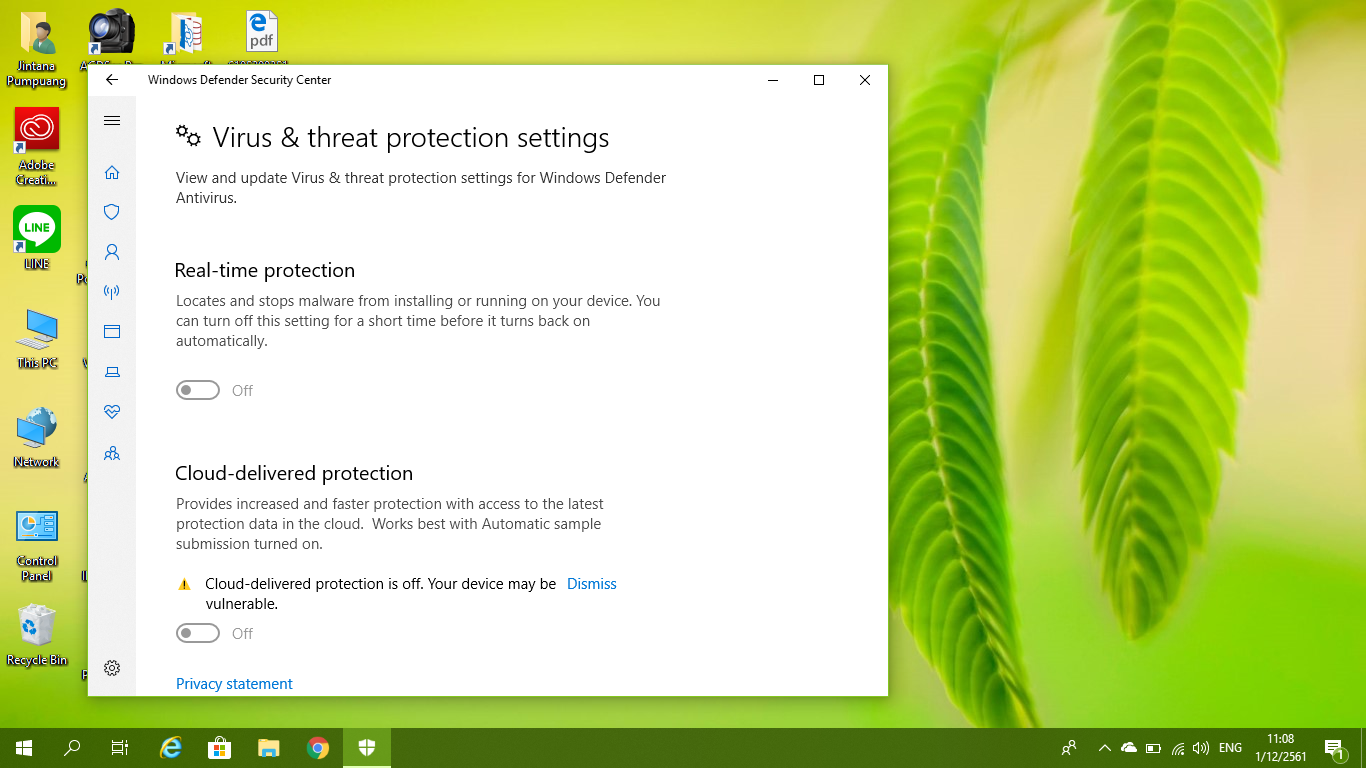
Task: Select Jintana Pumpuang folder on desktop
Action: point(37,50)
